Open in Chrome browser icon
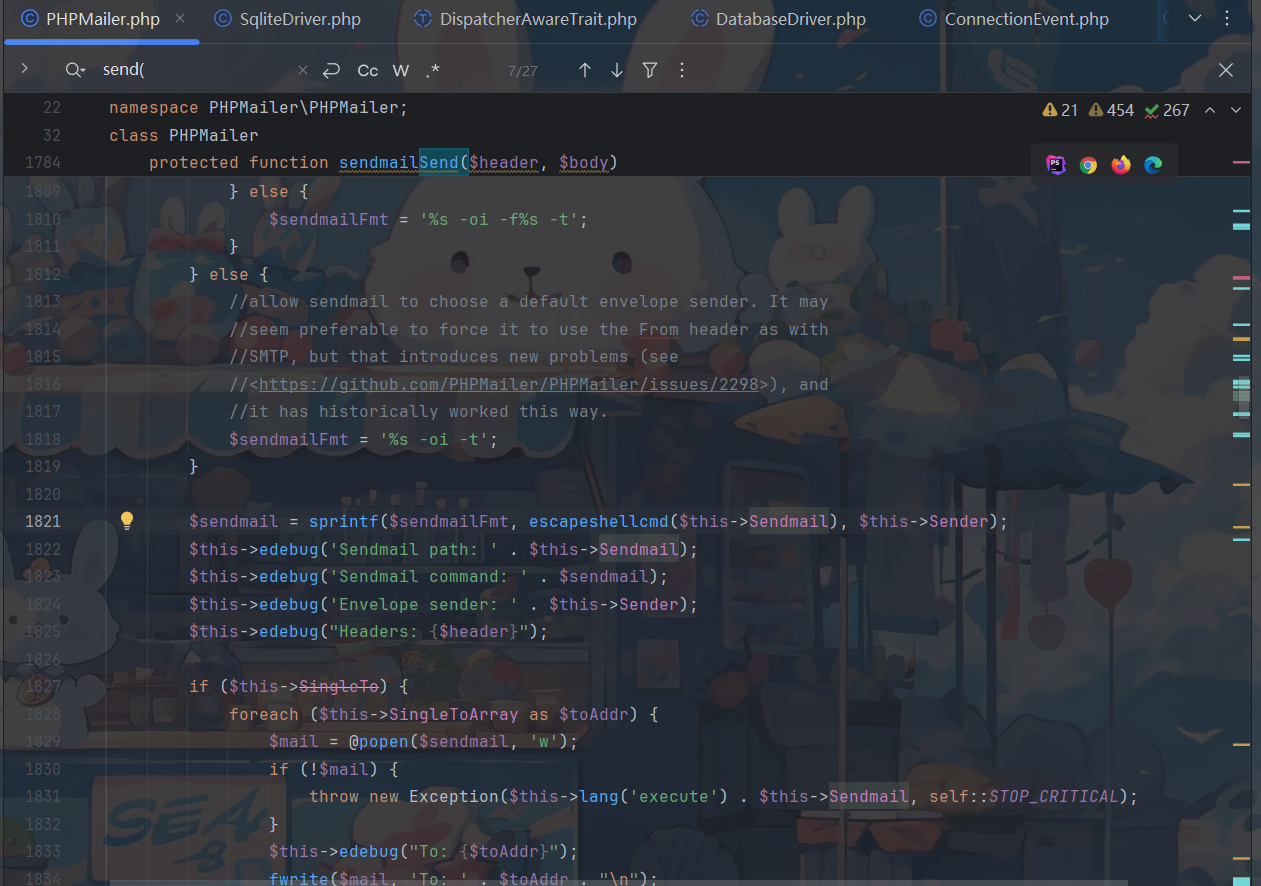The width and height of the screenshot is (1261, 886). [x=1088, y=165]
